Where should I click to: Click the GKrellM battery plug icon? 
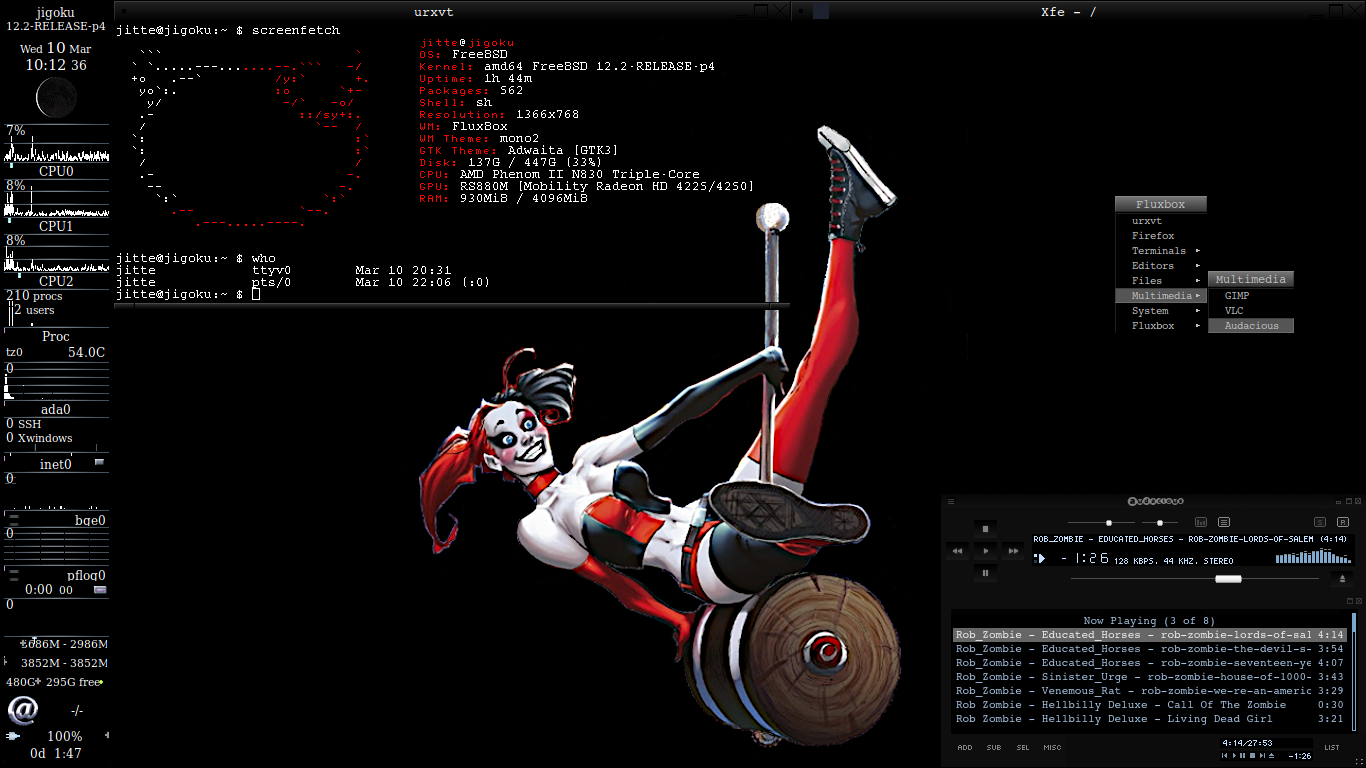[x=13, y=736]
